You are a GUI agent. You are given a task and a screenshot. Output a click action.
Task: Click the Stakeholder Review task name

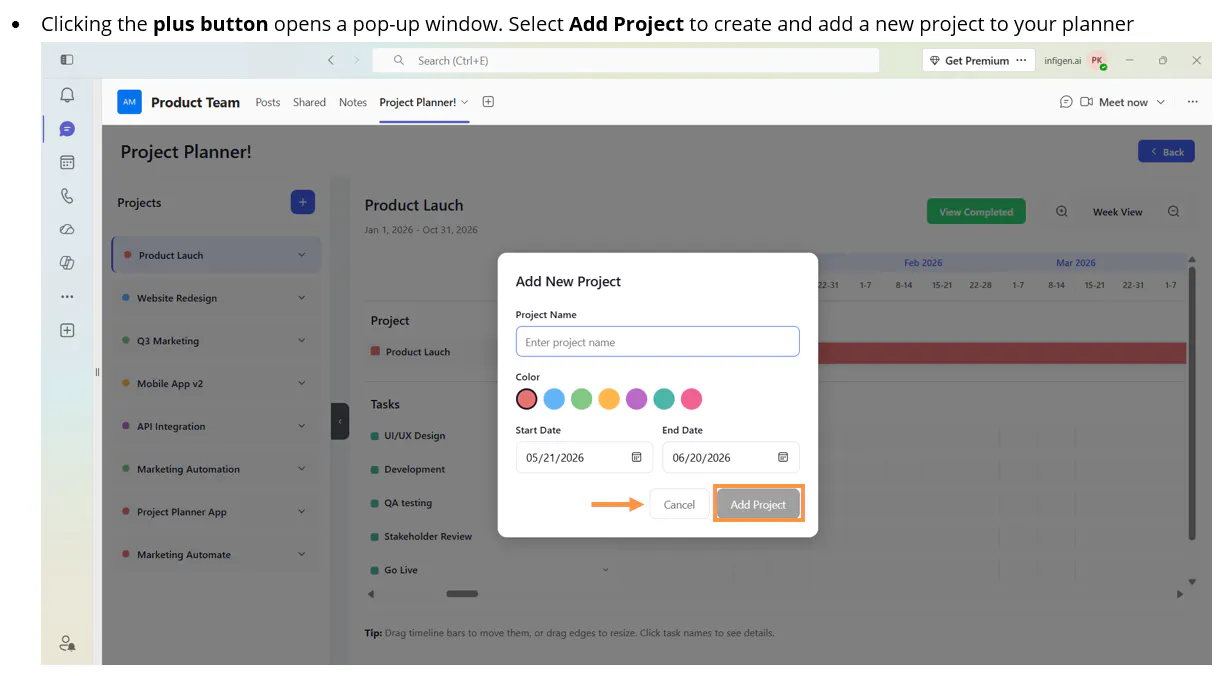coord(428,537)
